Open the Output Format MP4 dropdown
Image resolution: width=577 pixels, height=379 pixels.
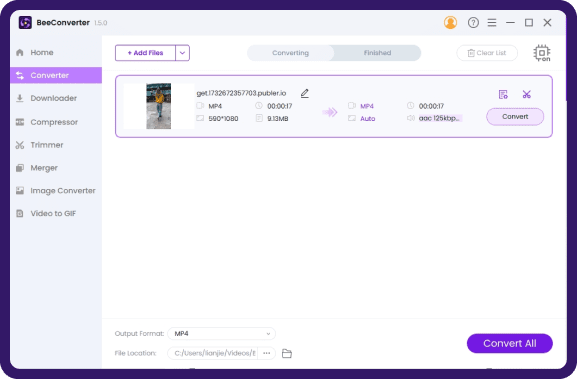[222, 334]
